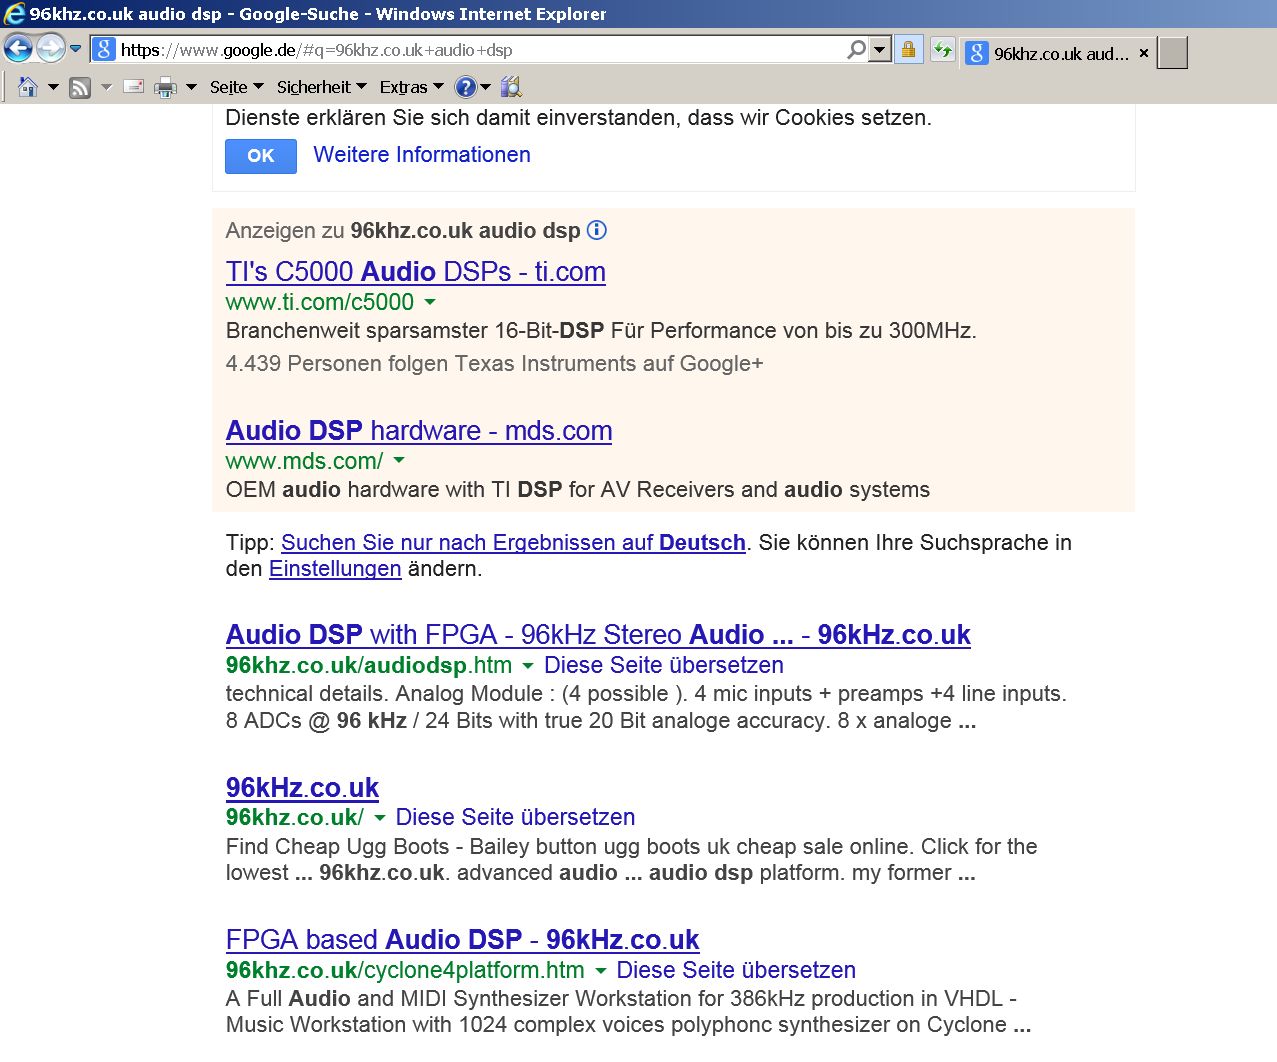The height and width of the screenshot is (1062, 1277).
Task: Click the green refresh/compatibility arrows icon
Action: point(942,50)
